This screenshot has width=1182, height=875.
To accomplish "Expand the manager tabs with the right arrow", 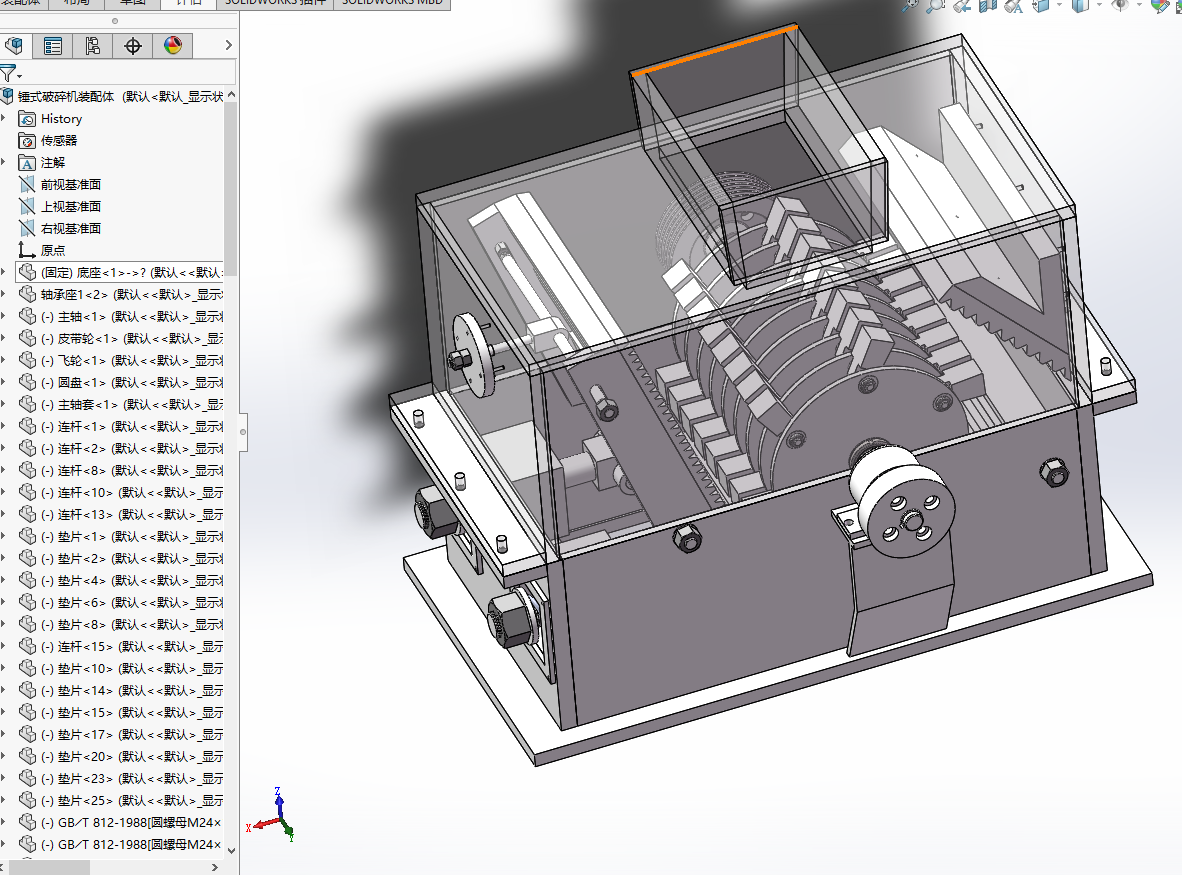I will click(x=228, y=45).
